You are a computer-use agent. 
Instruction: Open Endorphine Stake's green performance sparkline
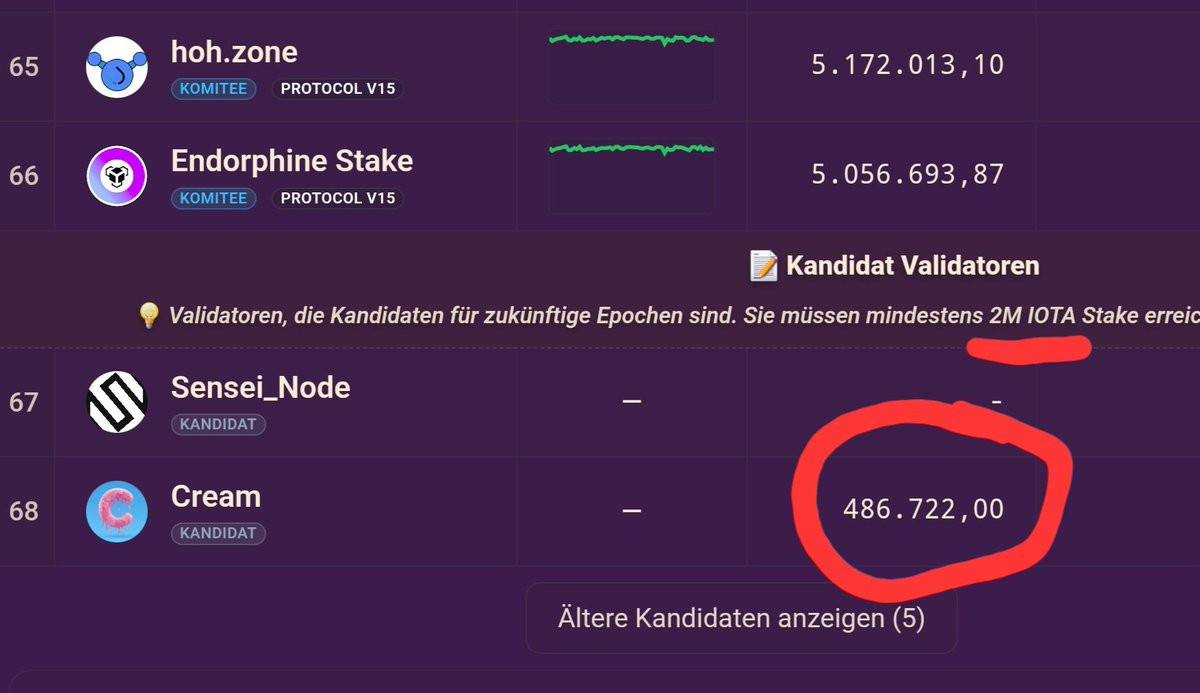631,176
